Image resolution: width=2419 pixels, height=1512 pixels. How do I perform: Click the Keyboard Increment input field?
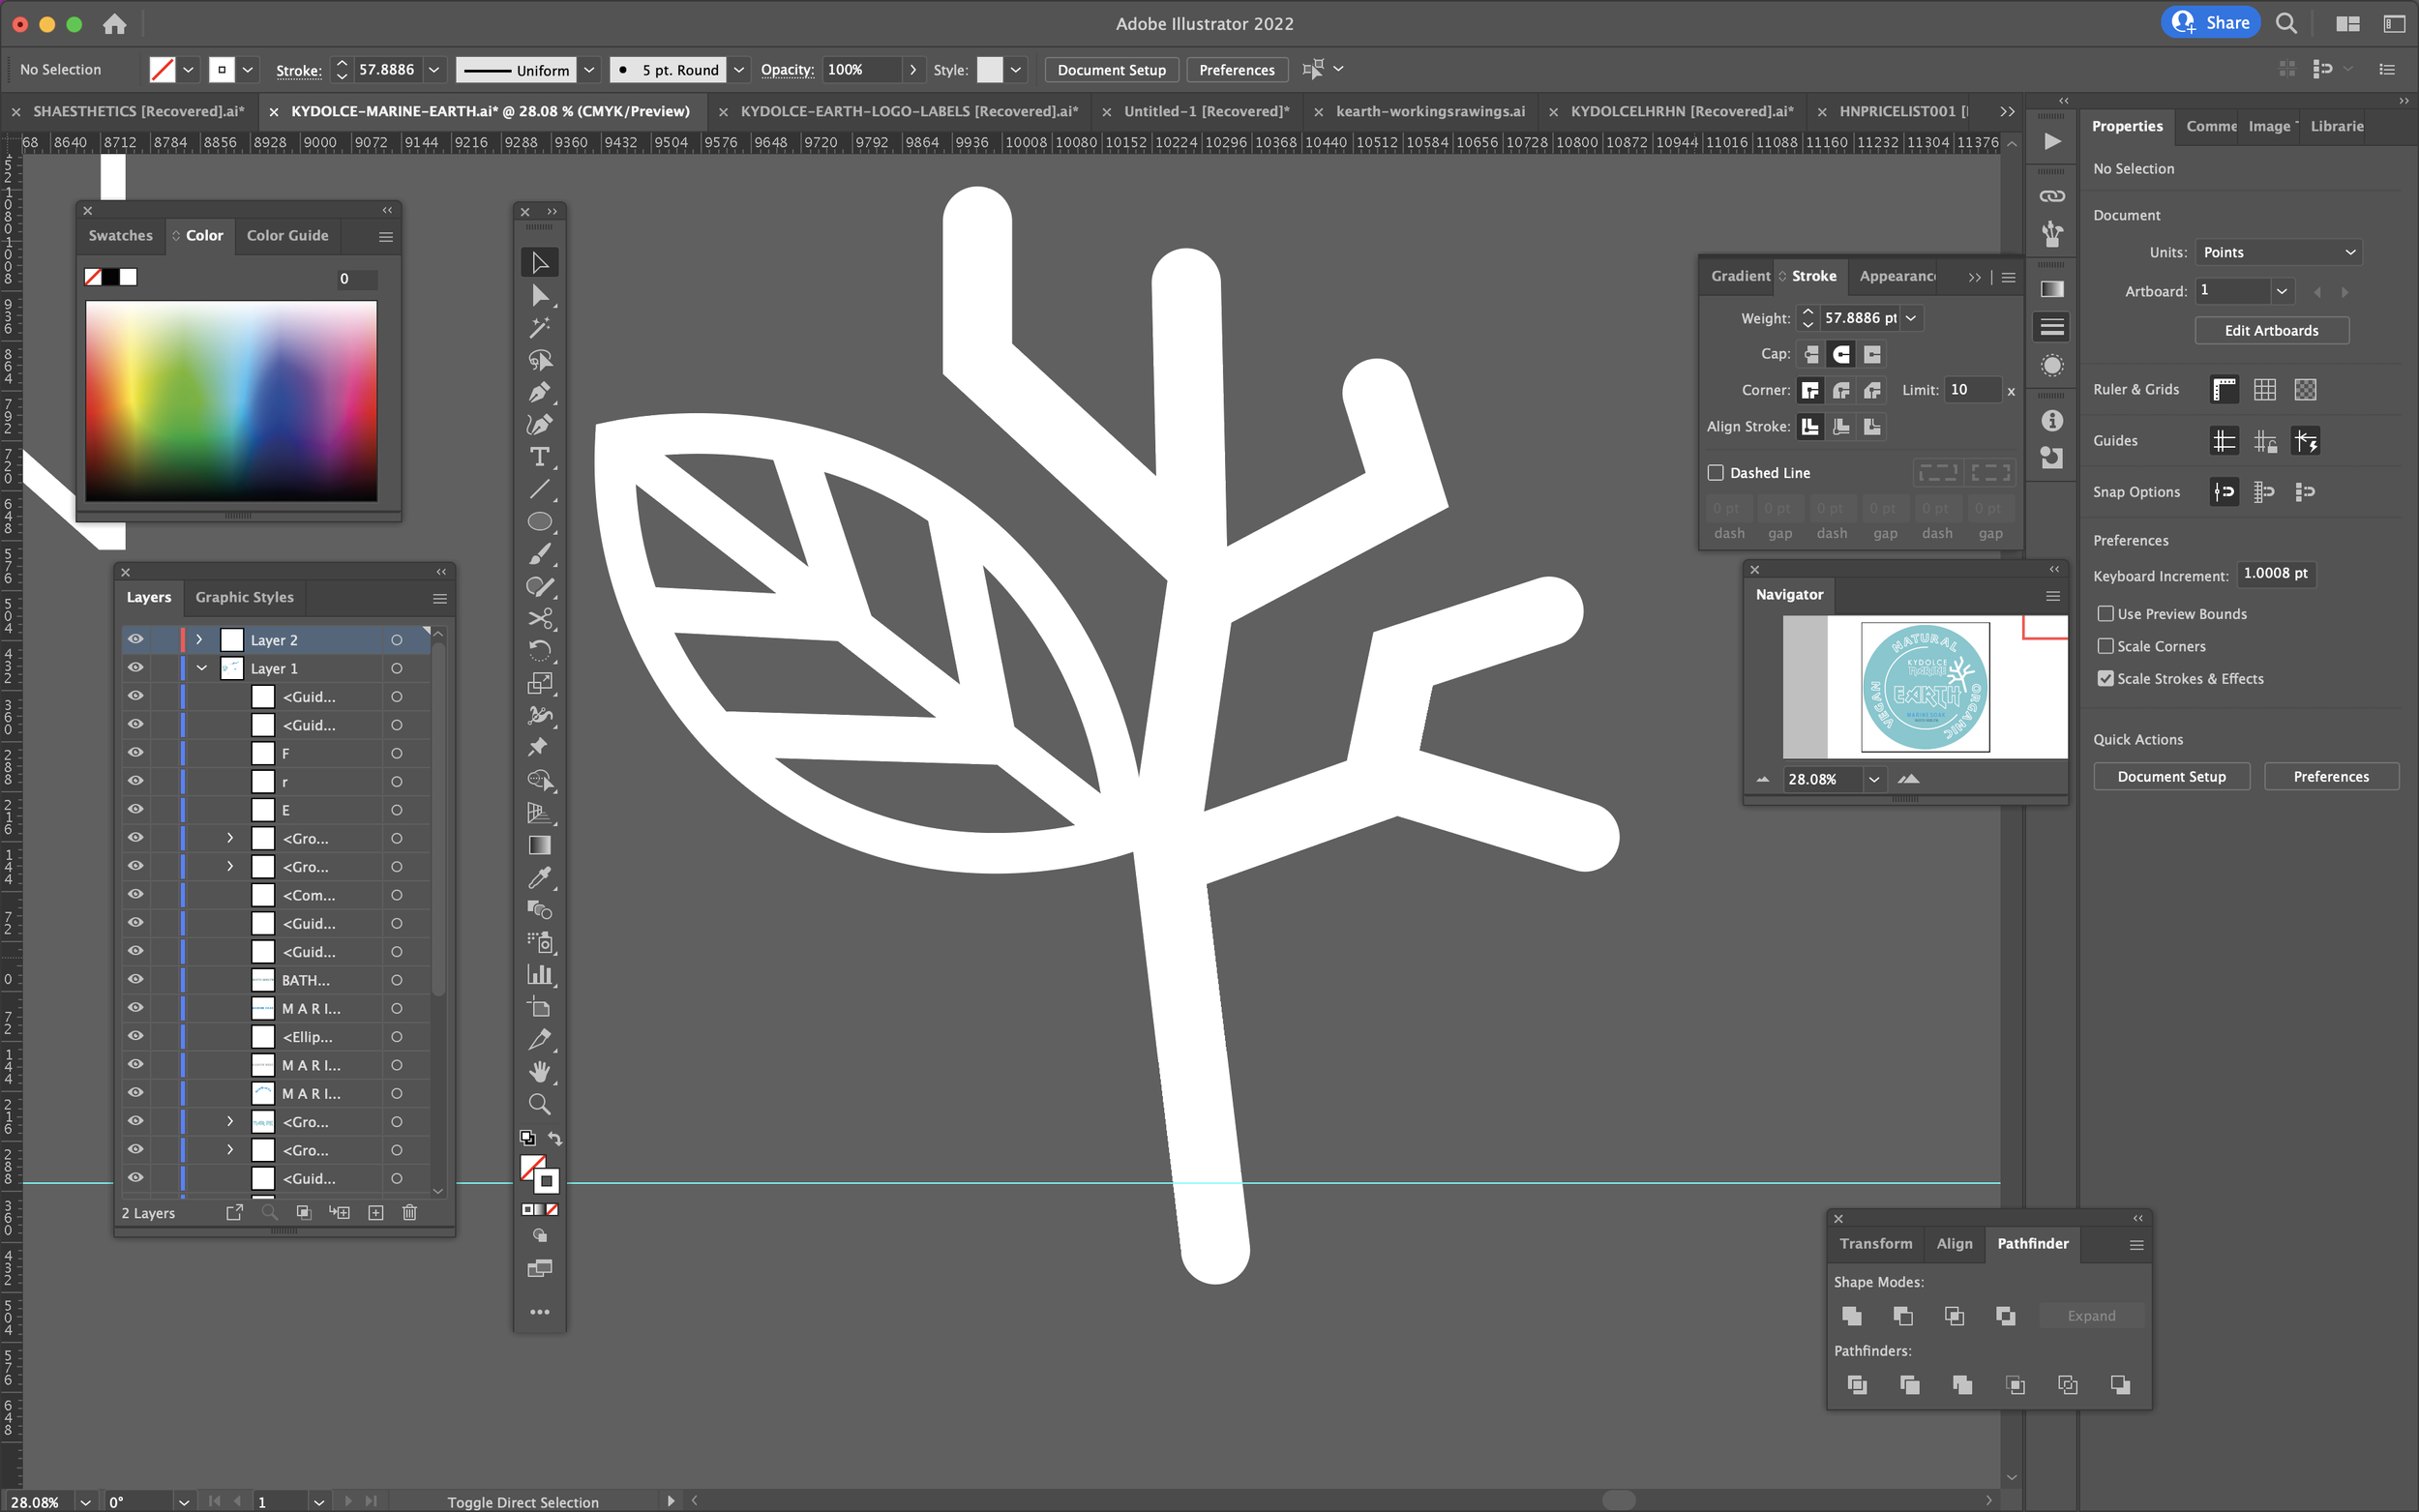click(2275, 574)
